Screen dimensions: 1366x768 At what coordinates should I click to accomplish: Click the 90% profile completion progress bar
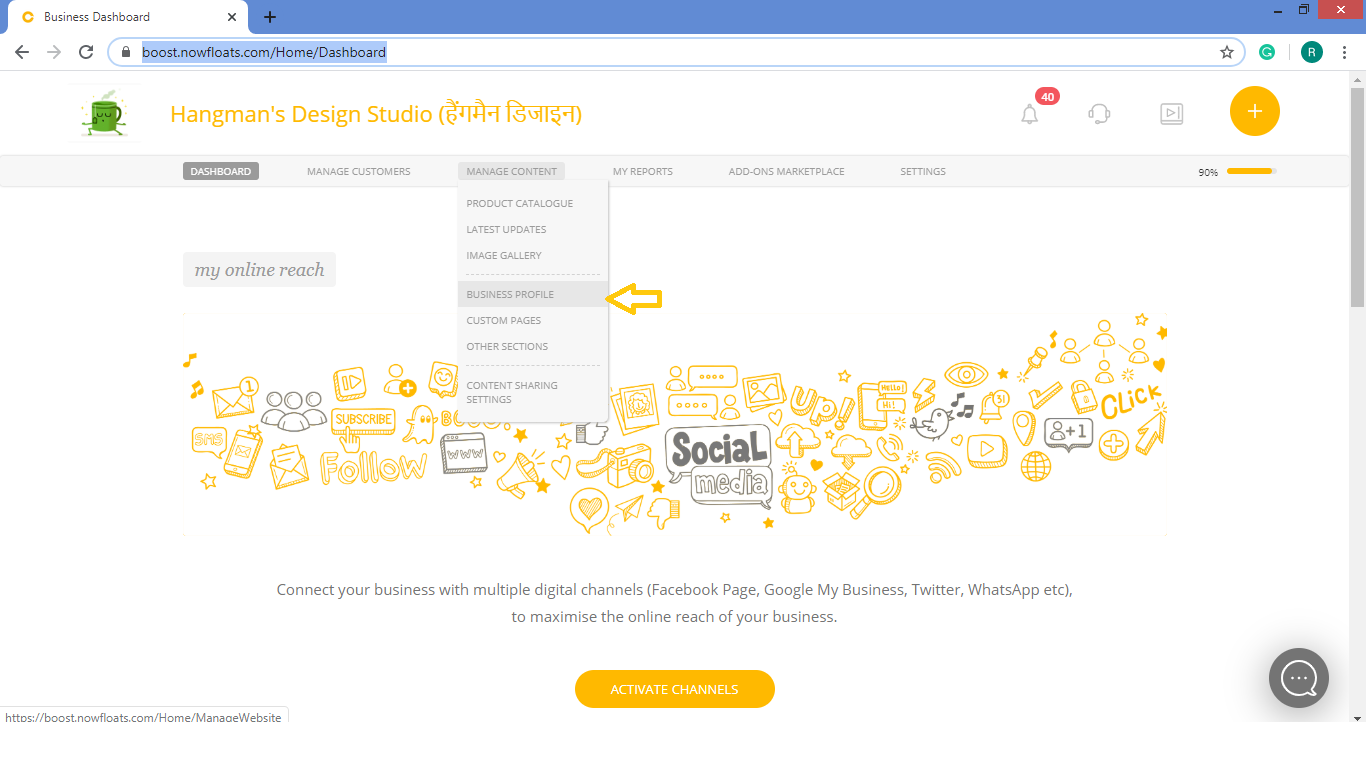coord(1250,171)
